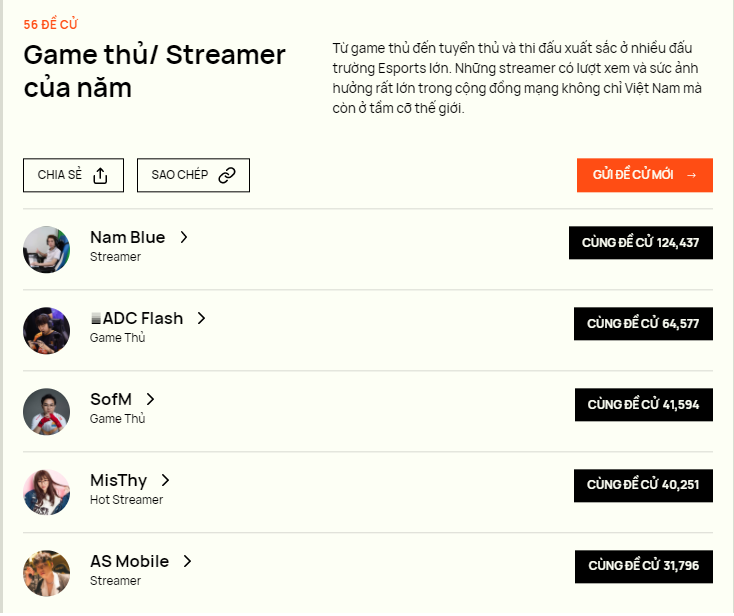The height and width of the screenshot is (616, 734).
Task: Open the MisThy nominee name link
Action: 118,480
